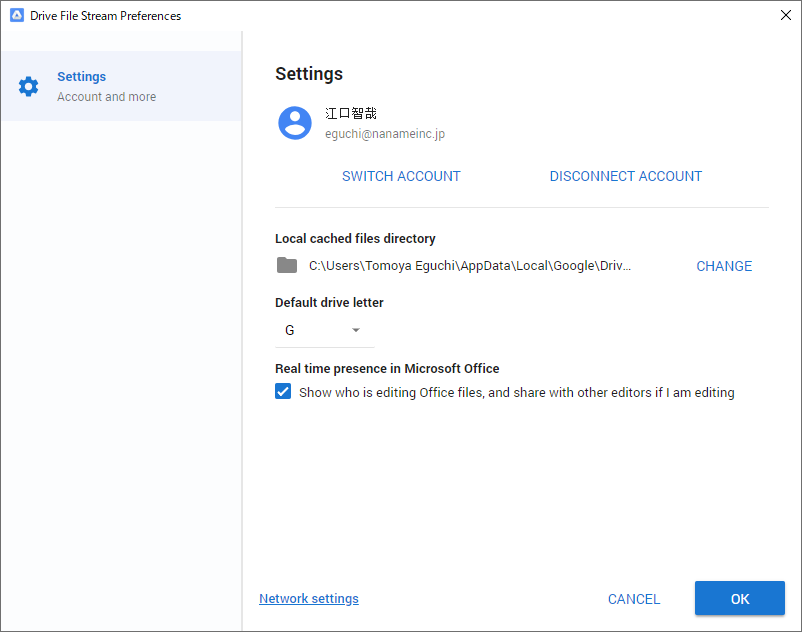802x632 pixels.
Task: Select the G drive letter value
Action: (x=289, y=330)
